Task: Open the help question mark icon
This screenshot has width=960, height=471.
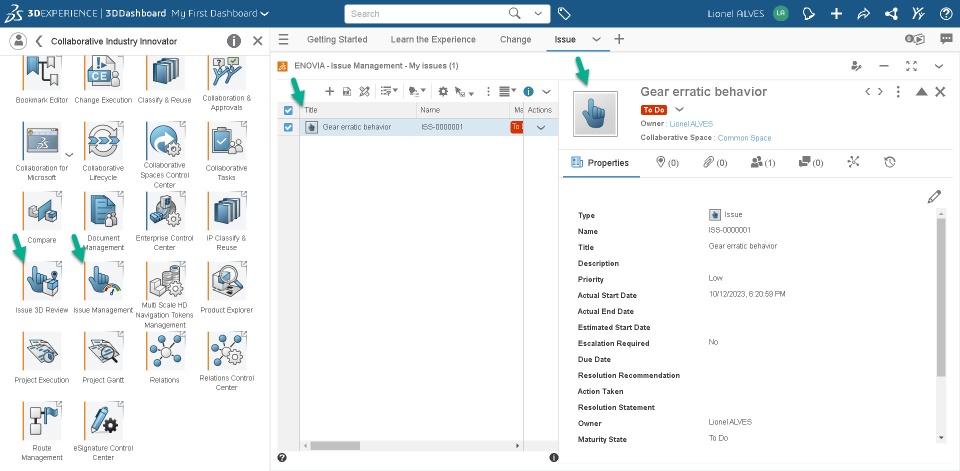Action: (x=945, y=13)
